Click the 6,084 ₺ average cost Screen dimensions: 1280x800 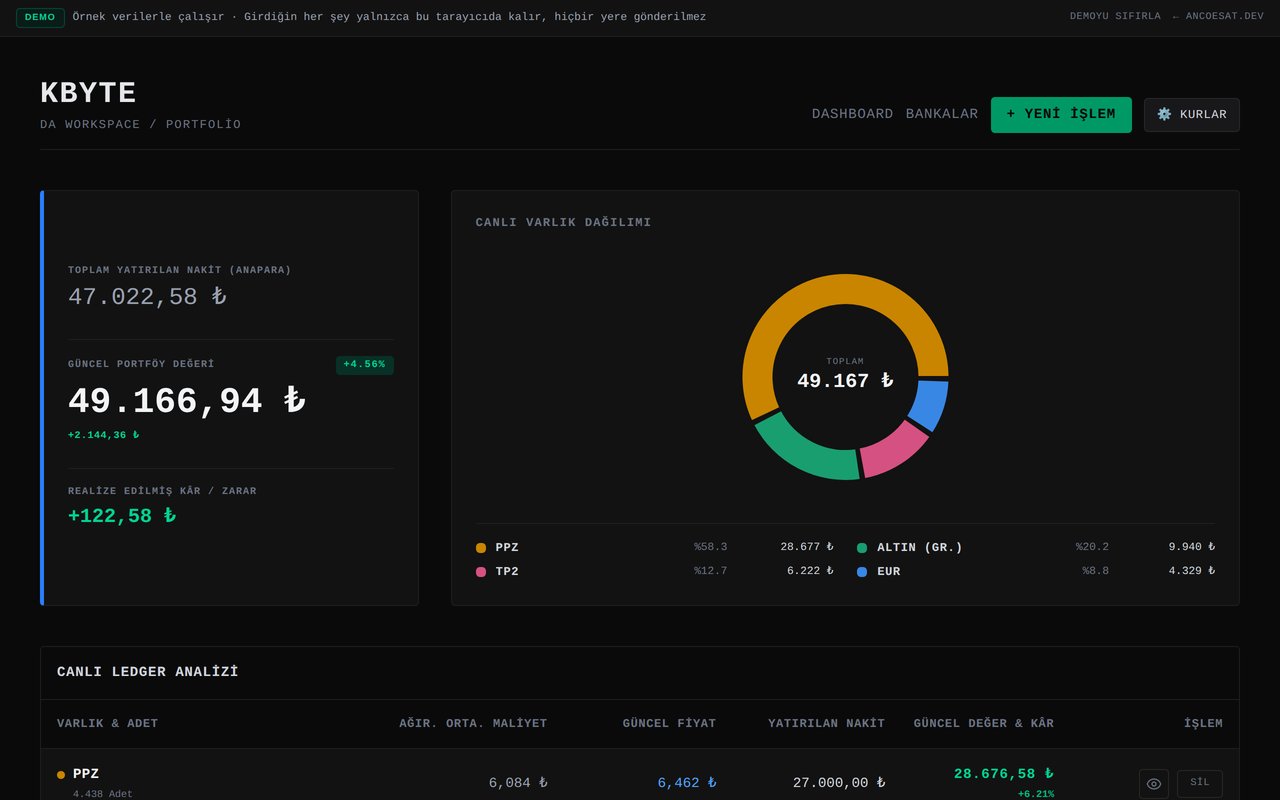pyautogui.click(x=518, y=783)
